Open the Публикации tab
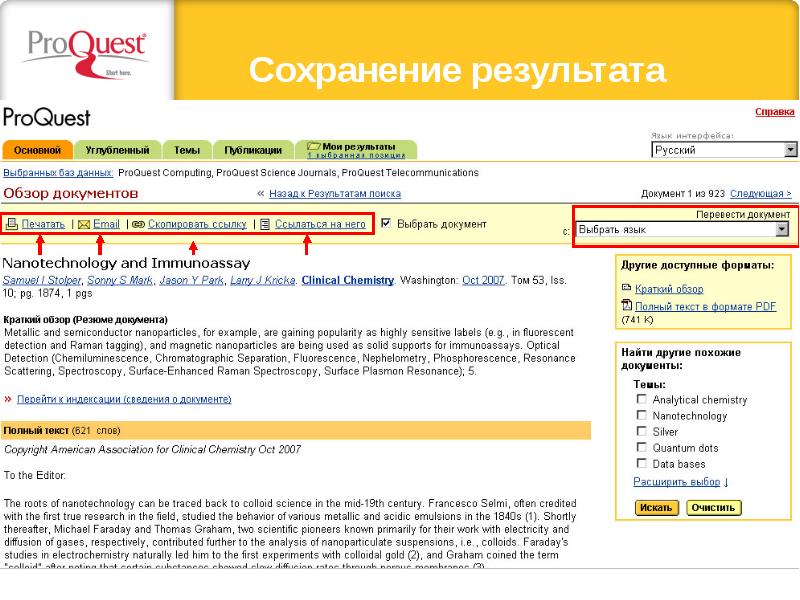The image size is (800, 600). (x=252, y=151)
